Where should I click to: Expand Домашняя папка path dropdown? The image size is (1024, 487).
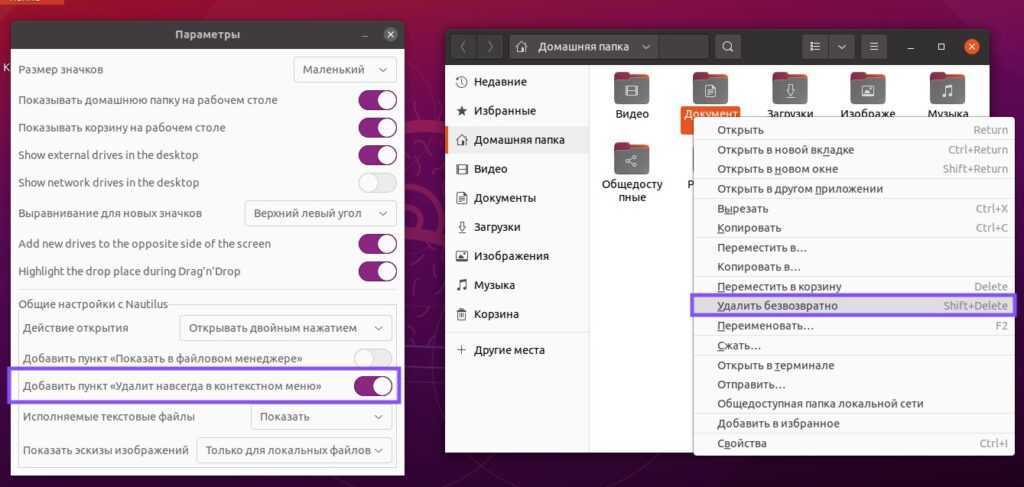pos(646,47)
